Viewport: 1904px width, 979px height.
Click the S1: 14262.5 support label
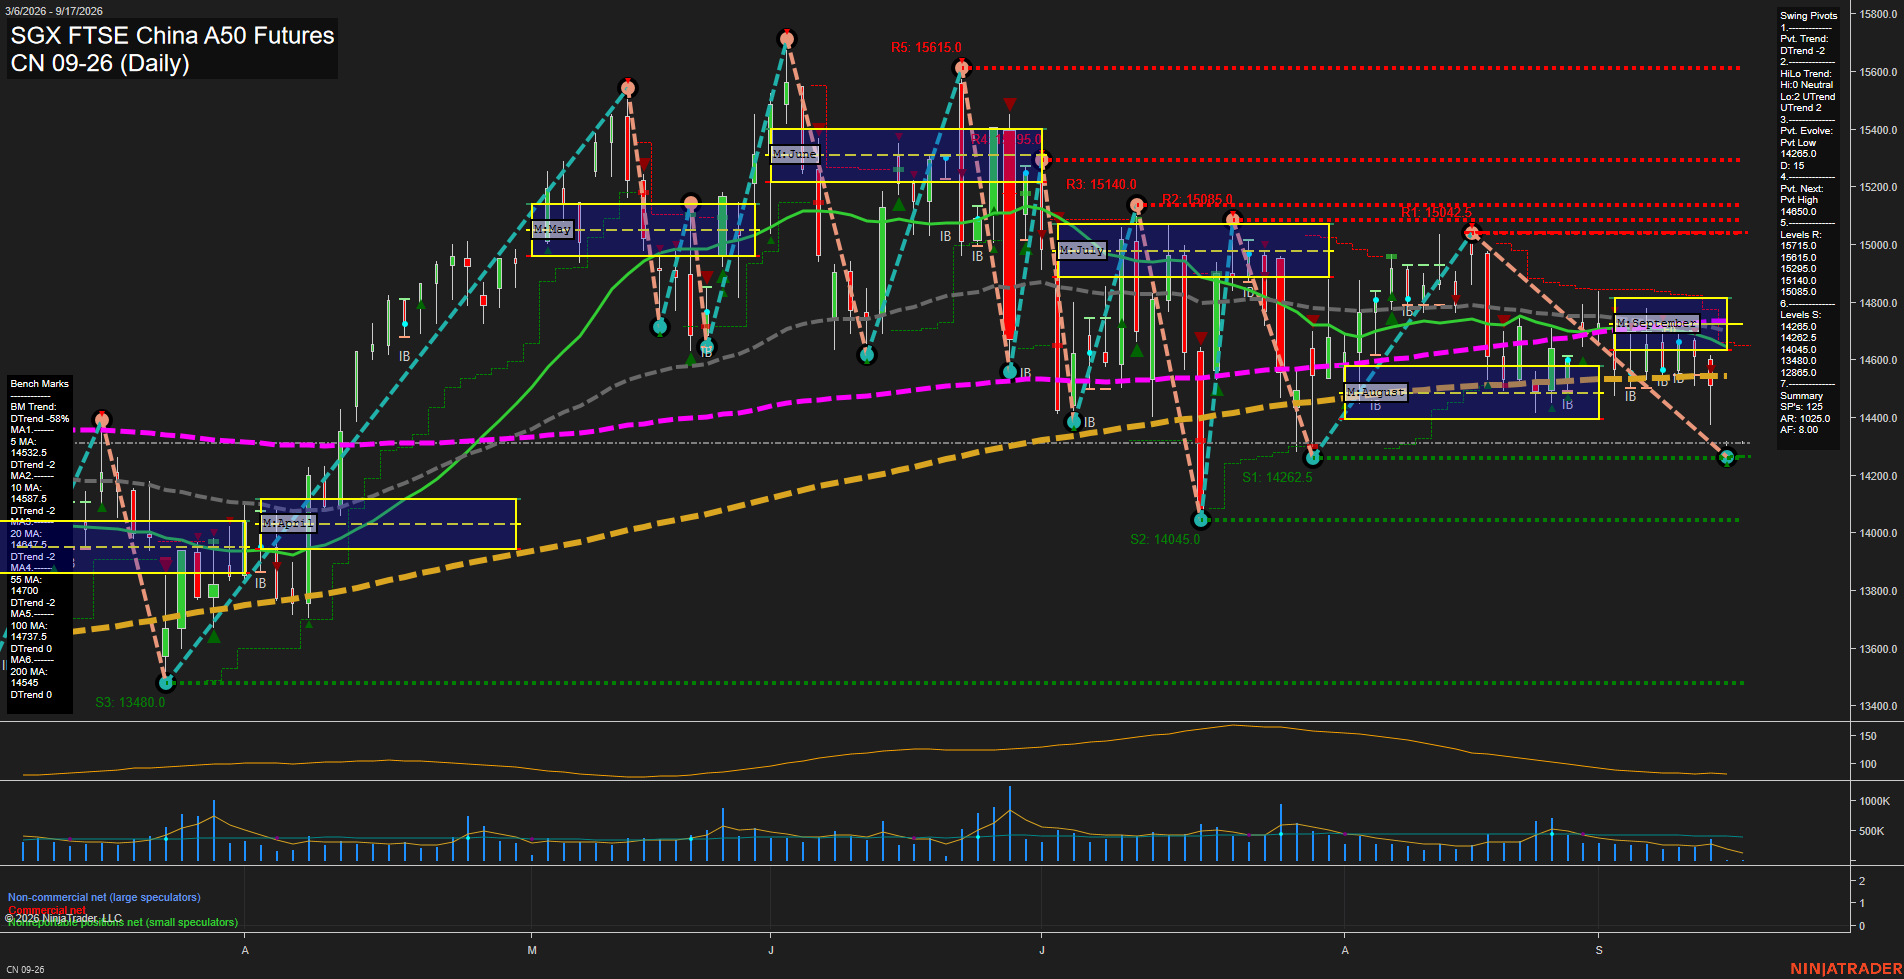click(1277, 477)
